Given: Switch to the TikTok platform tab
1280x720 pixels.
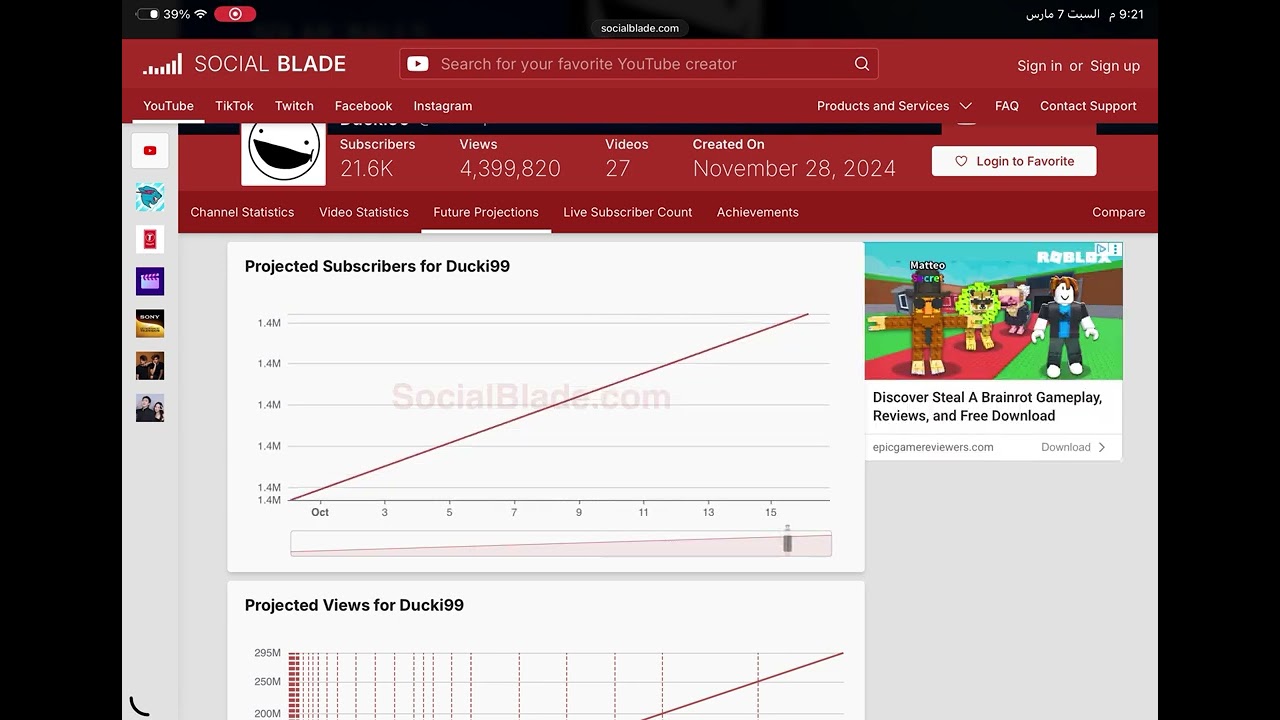Looking at the screenshot, I should coord(234,106).
